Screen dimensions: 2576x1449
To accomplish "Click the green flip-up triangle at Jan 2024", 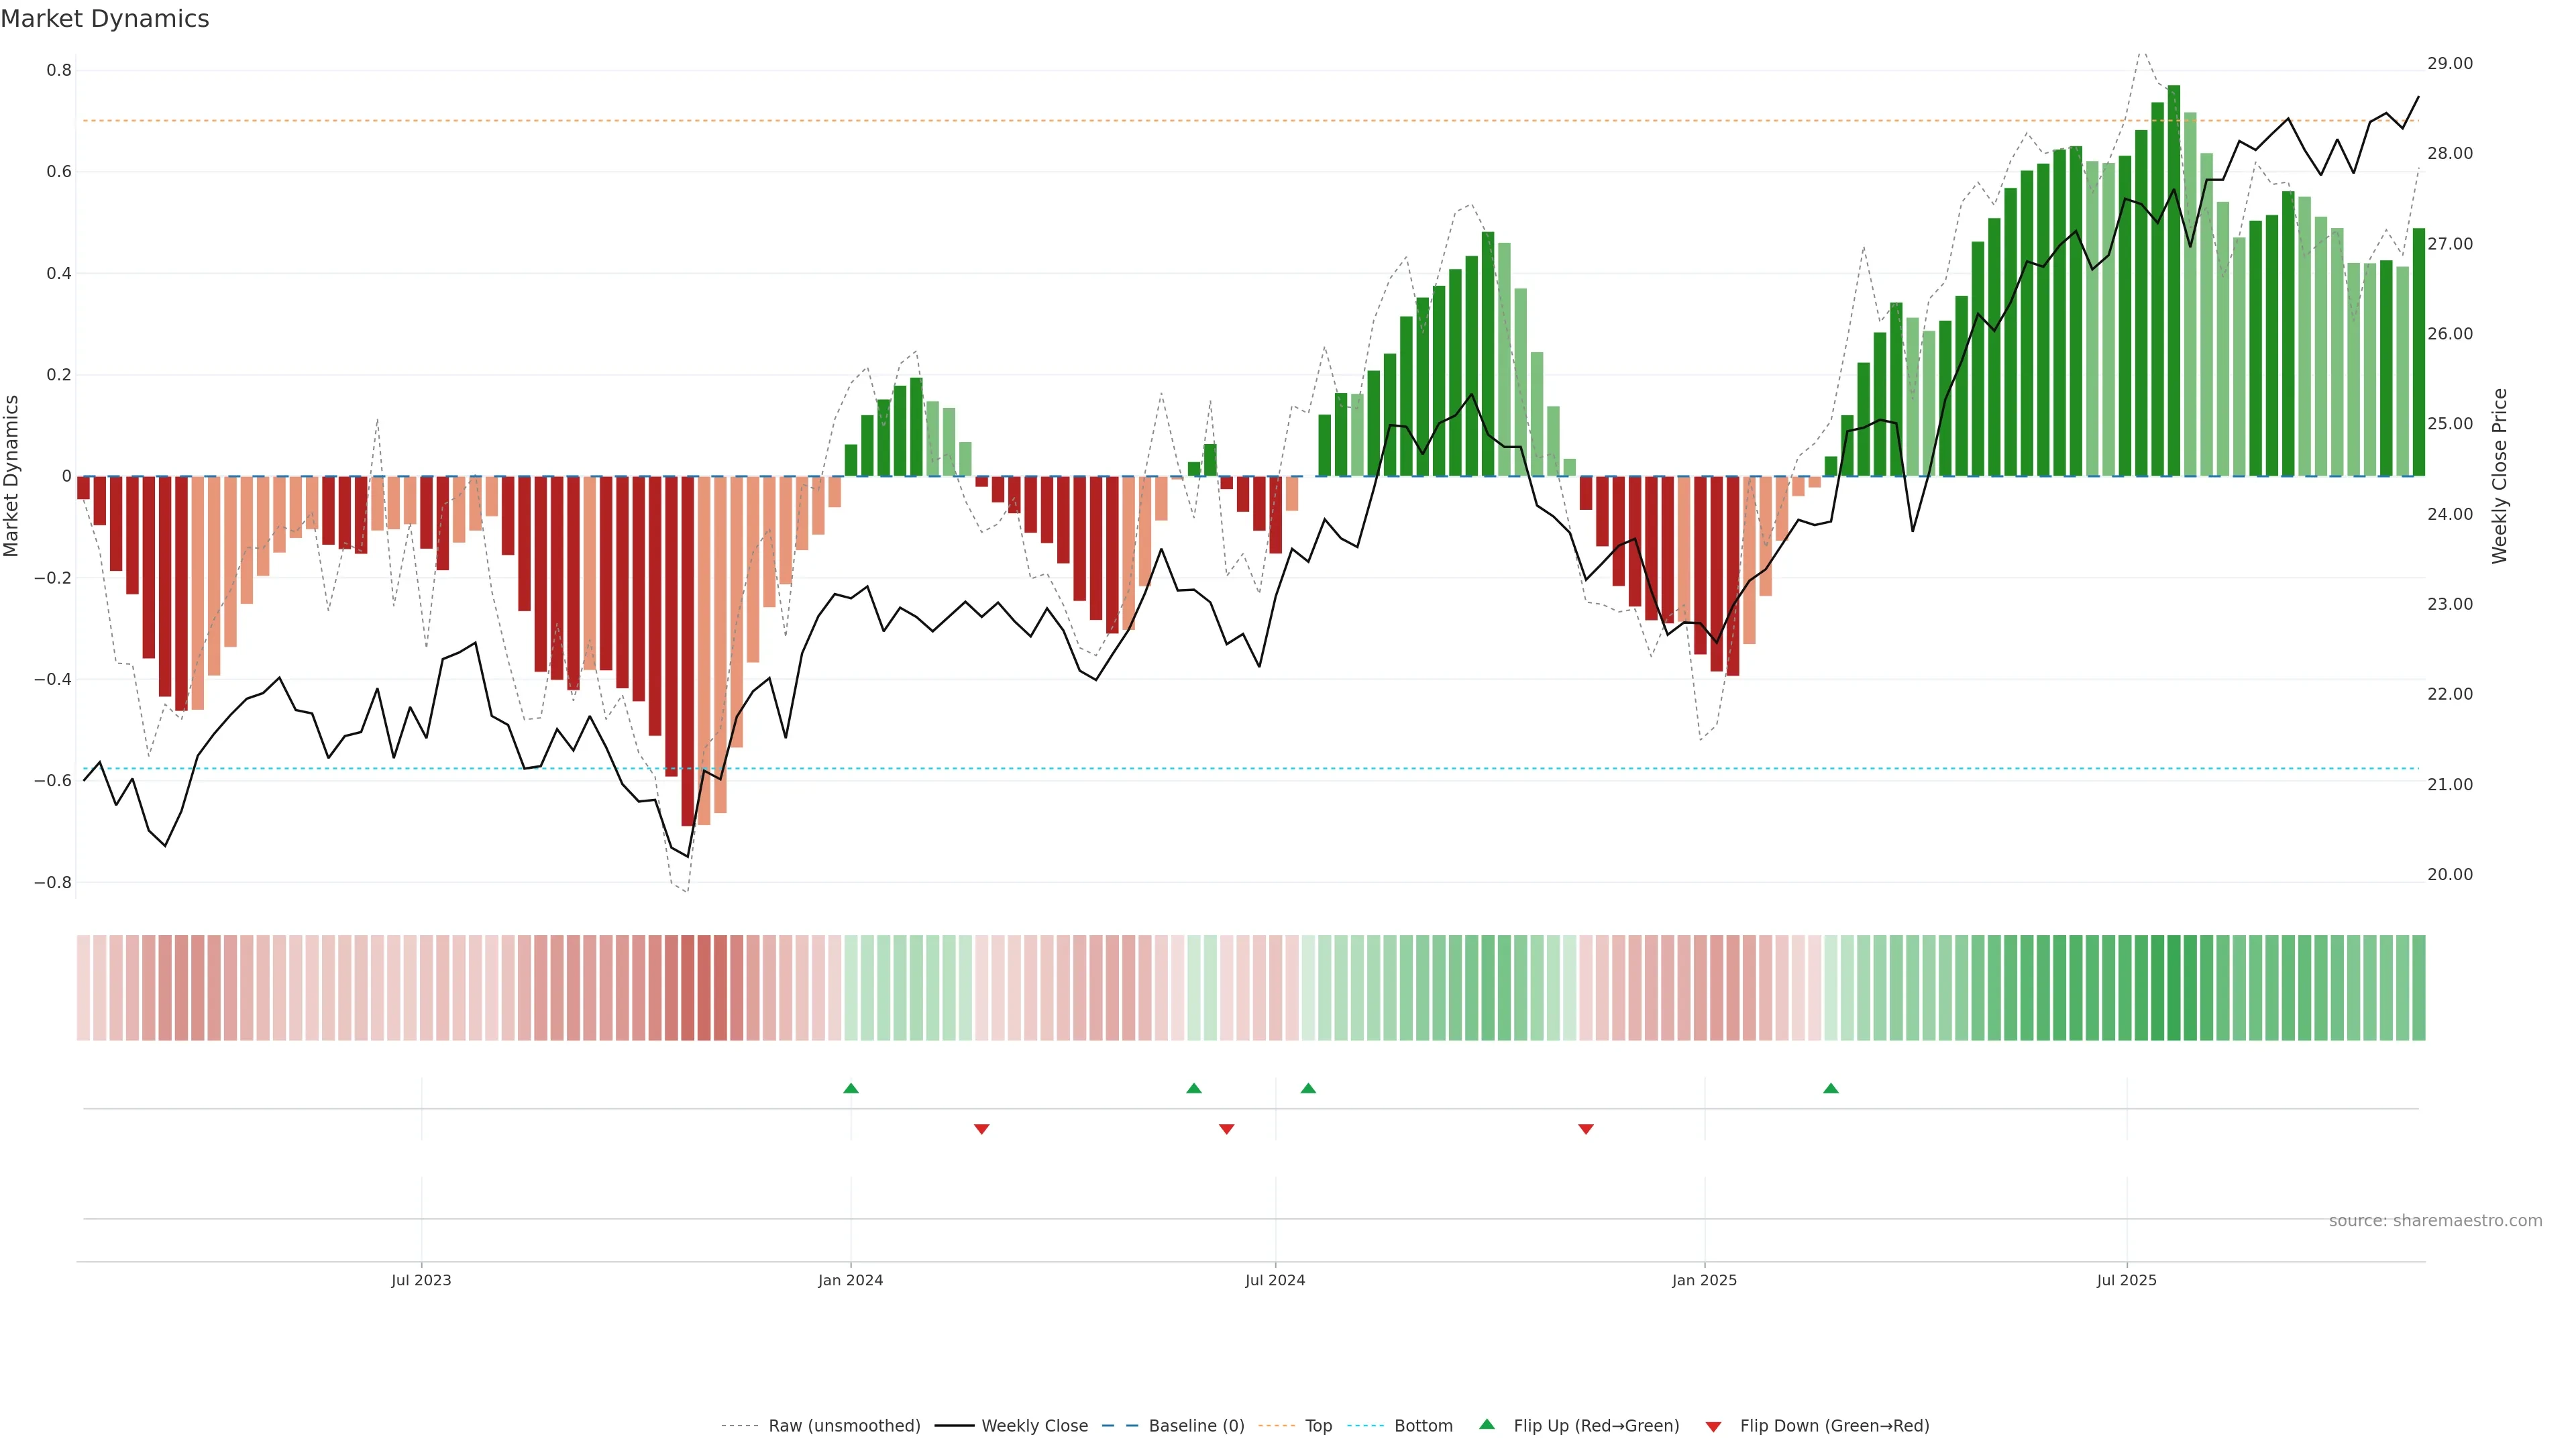I will (850, 1088).
